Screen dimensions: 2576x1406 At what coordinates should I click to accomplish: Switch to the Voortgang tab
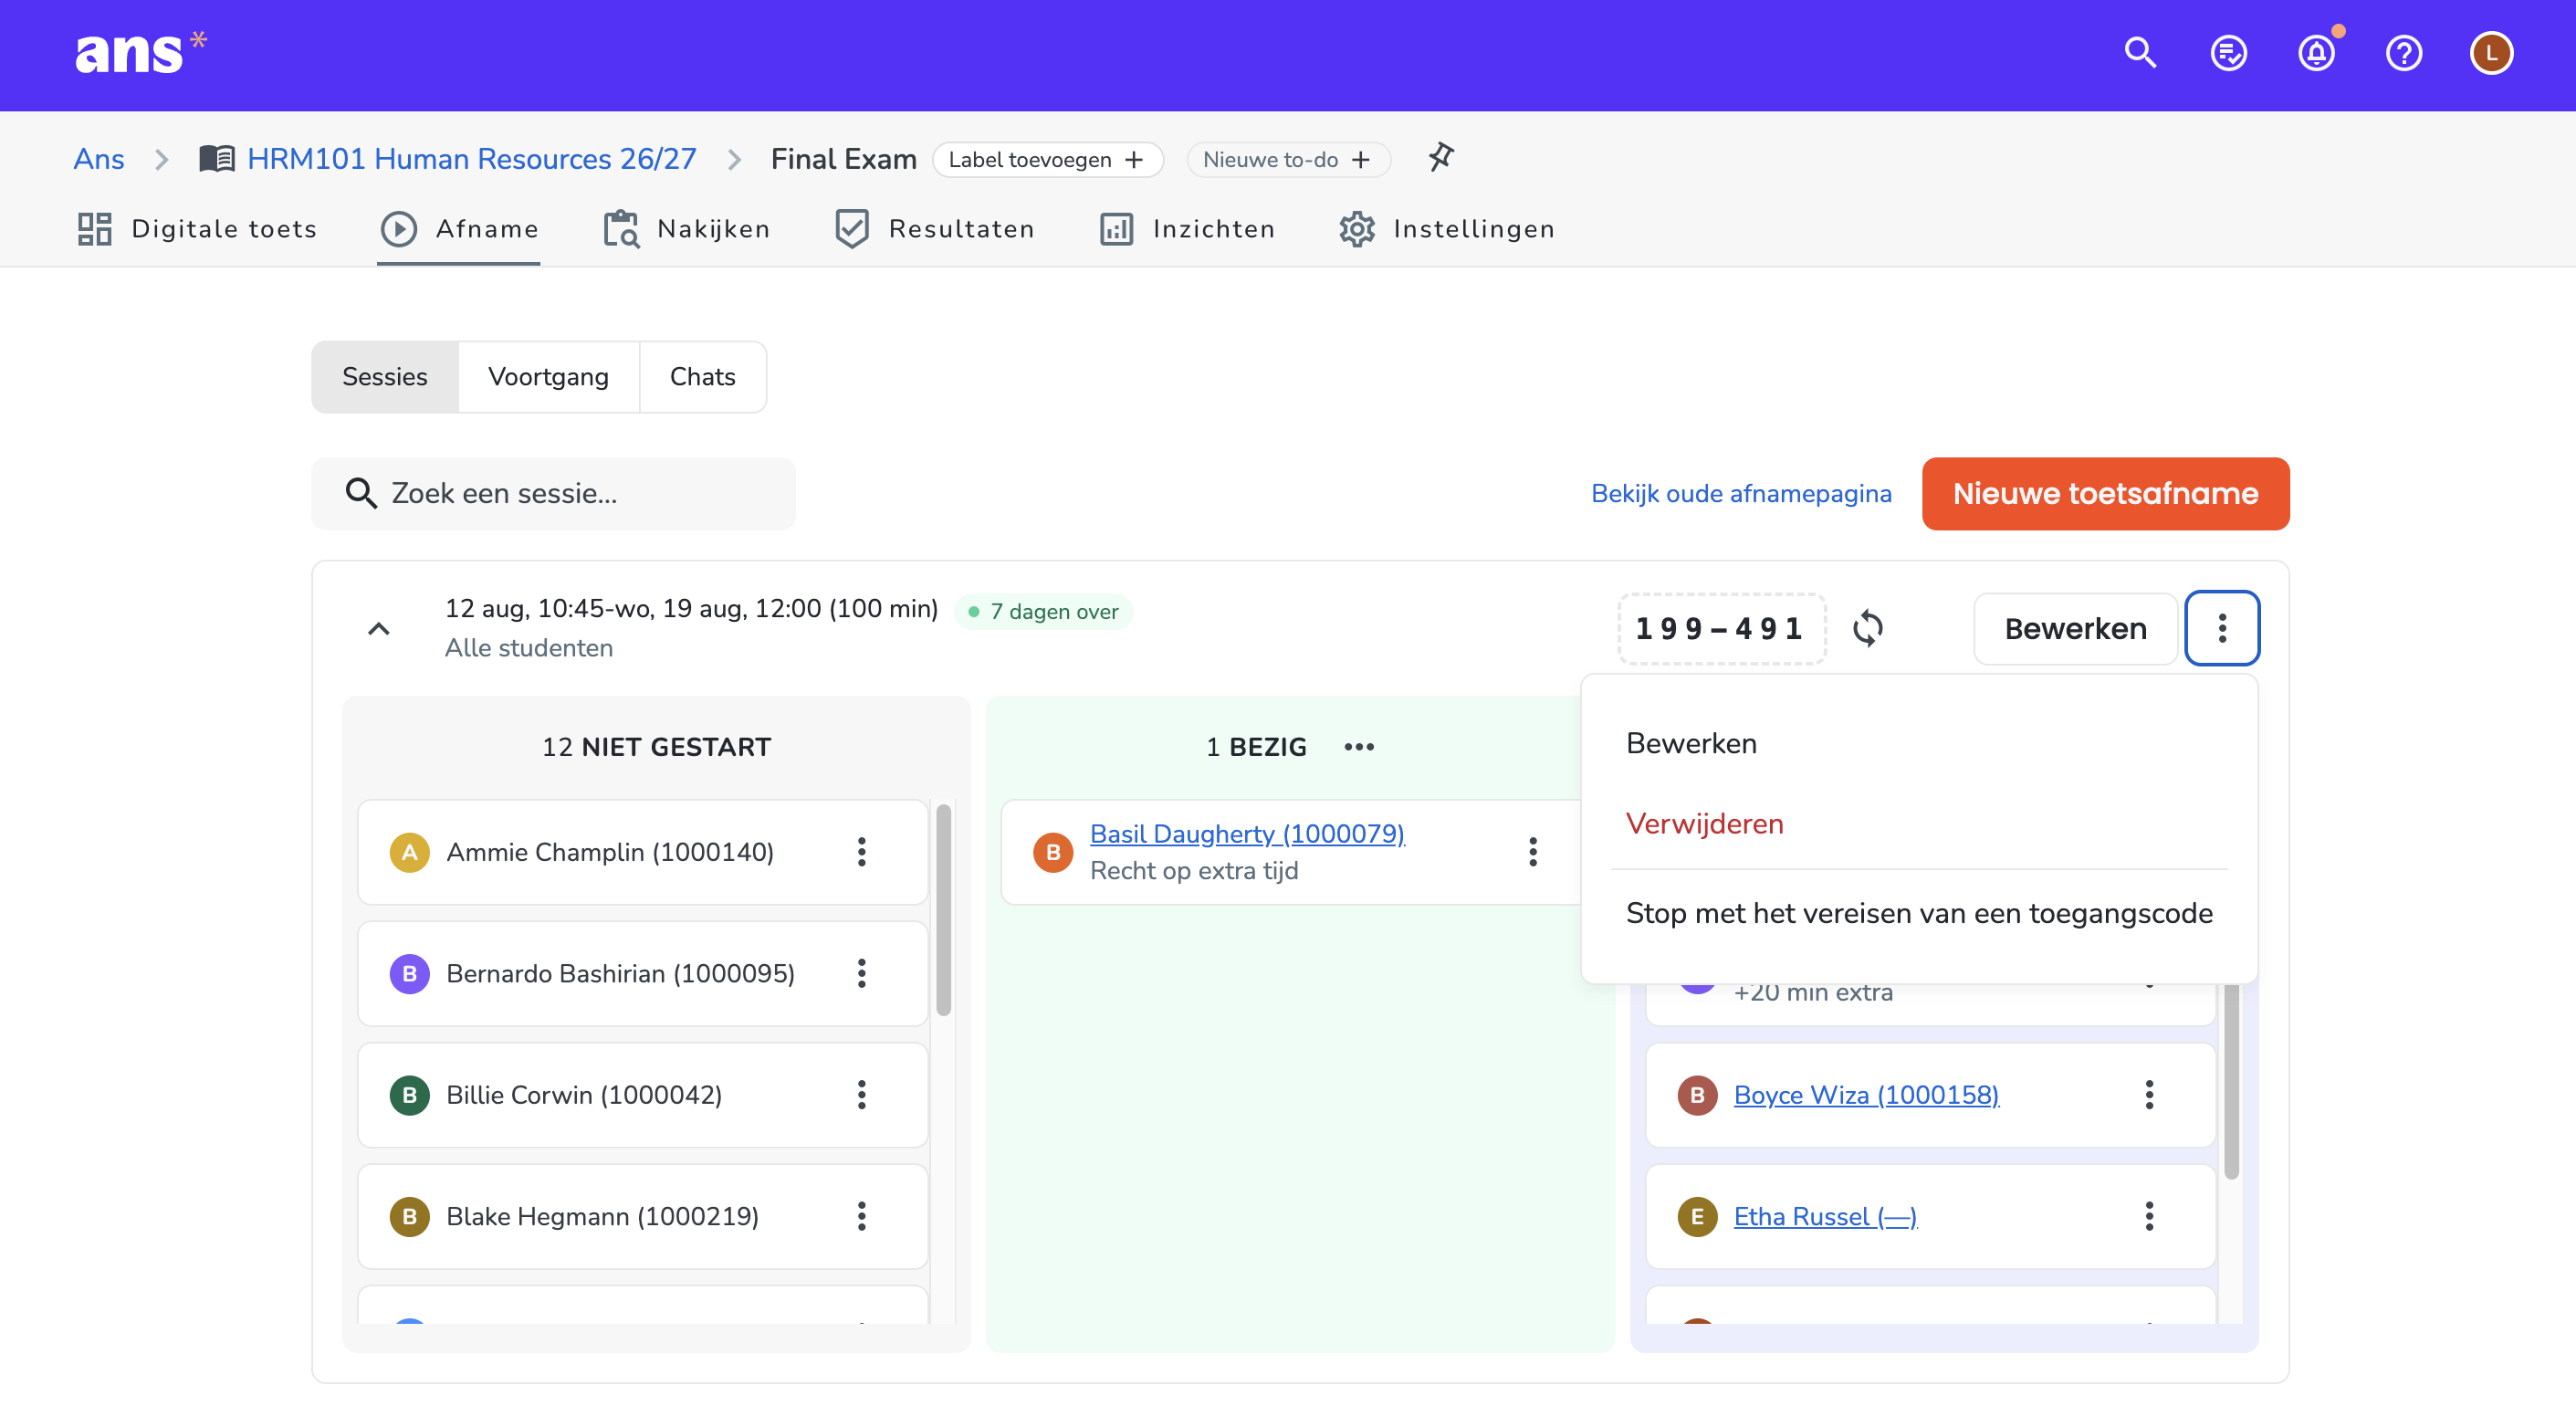tap(548, 377)
